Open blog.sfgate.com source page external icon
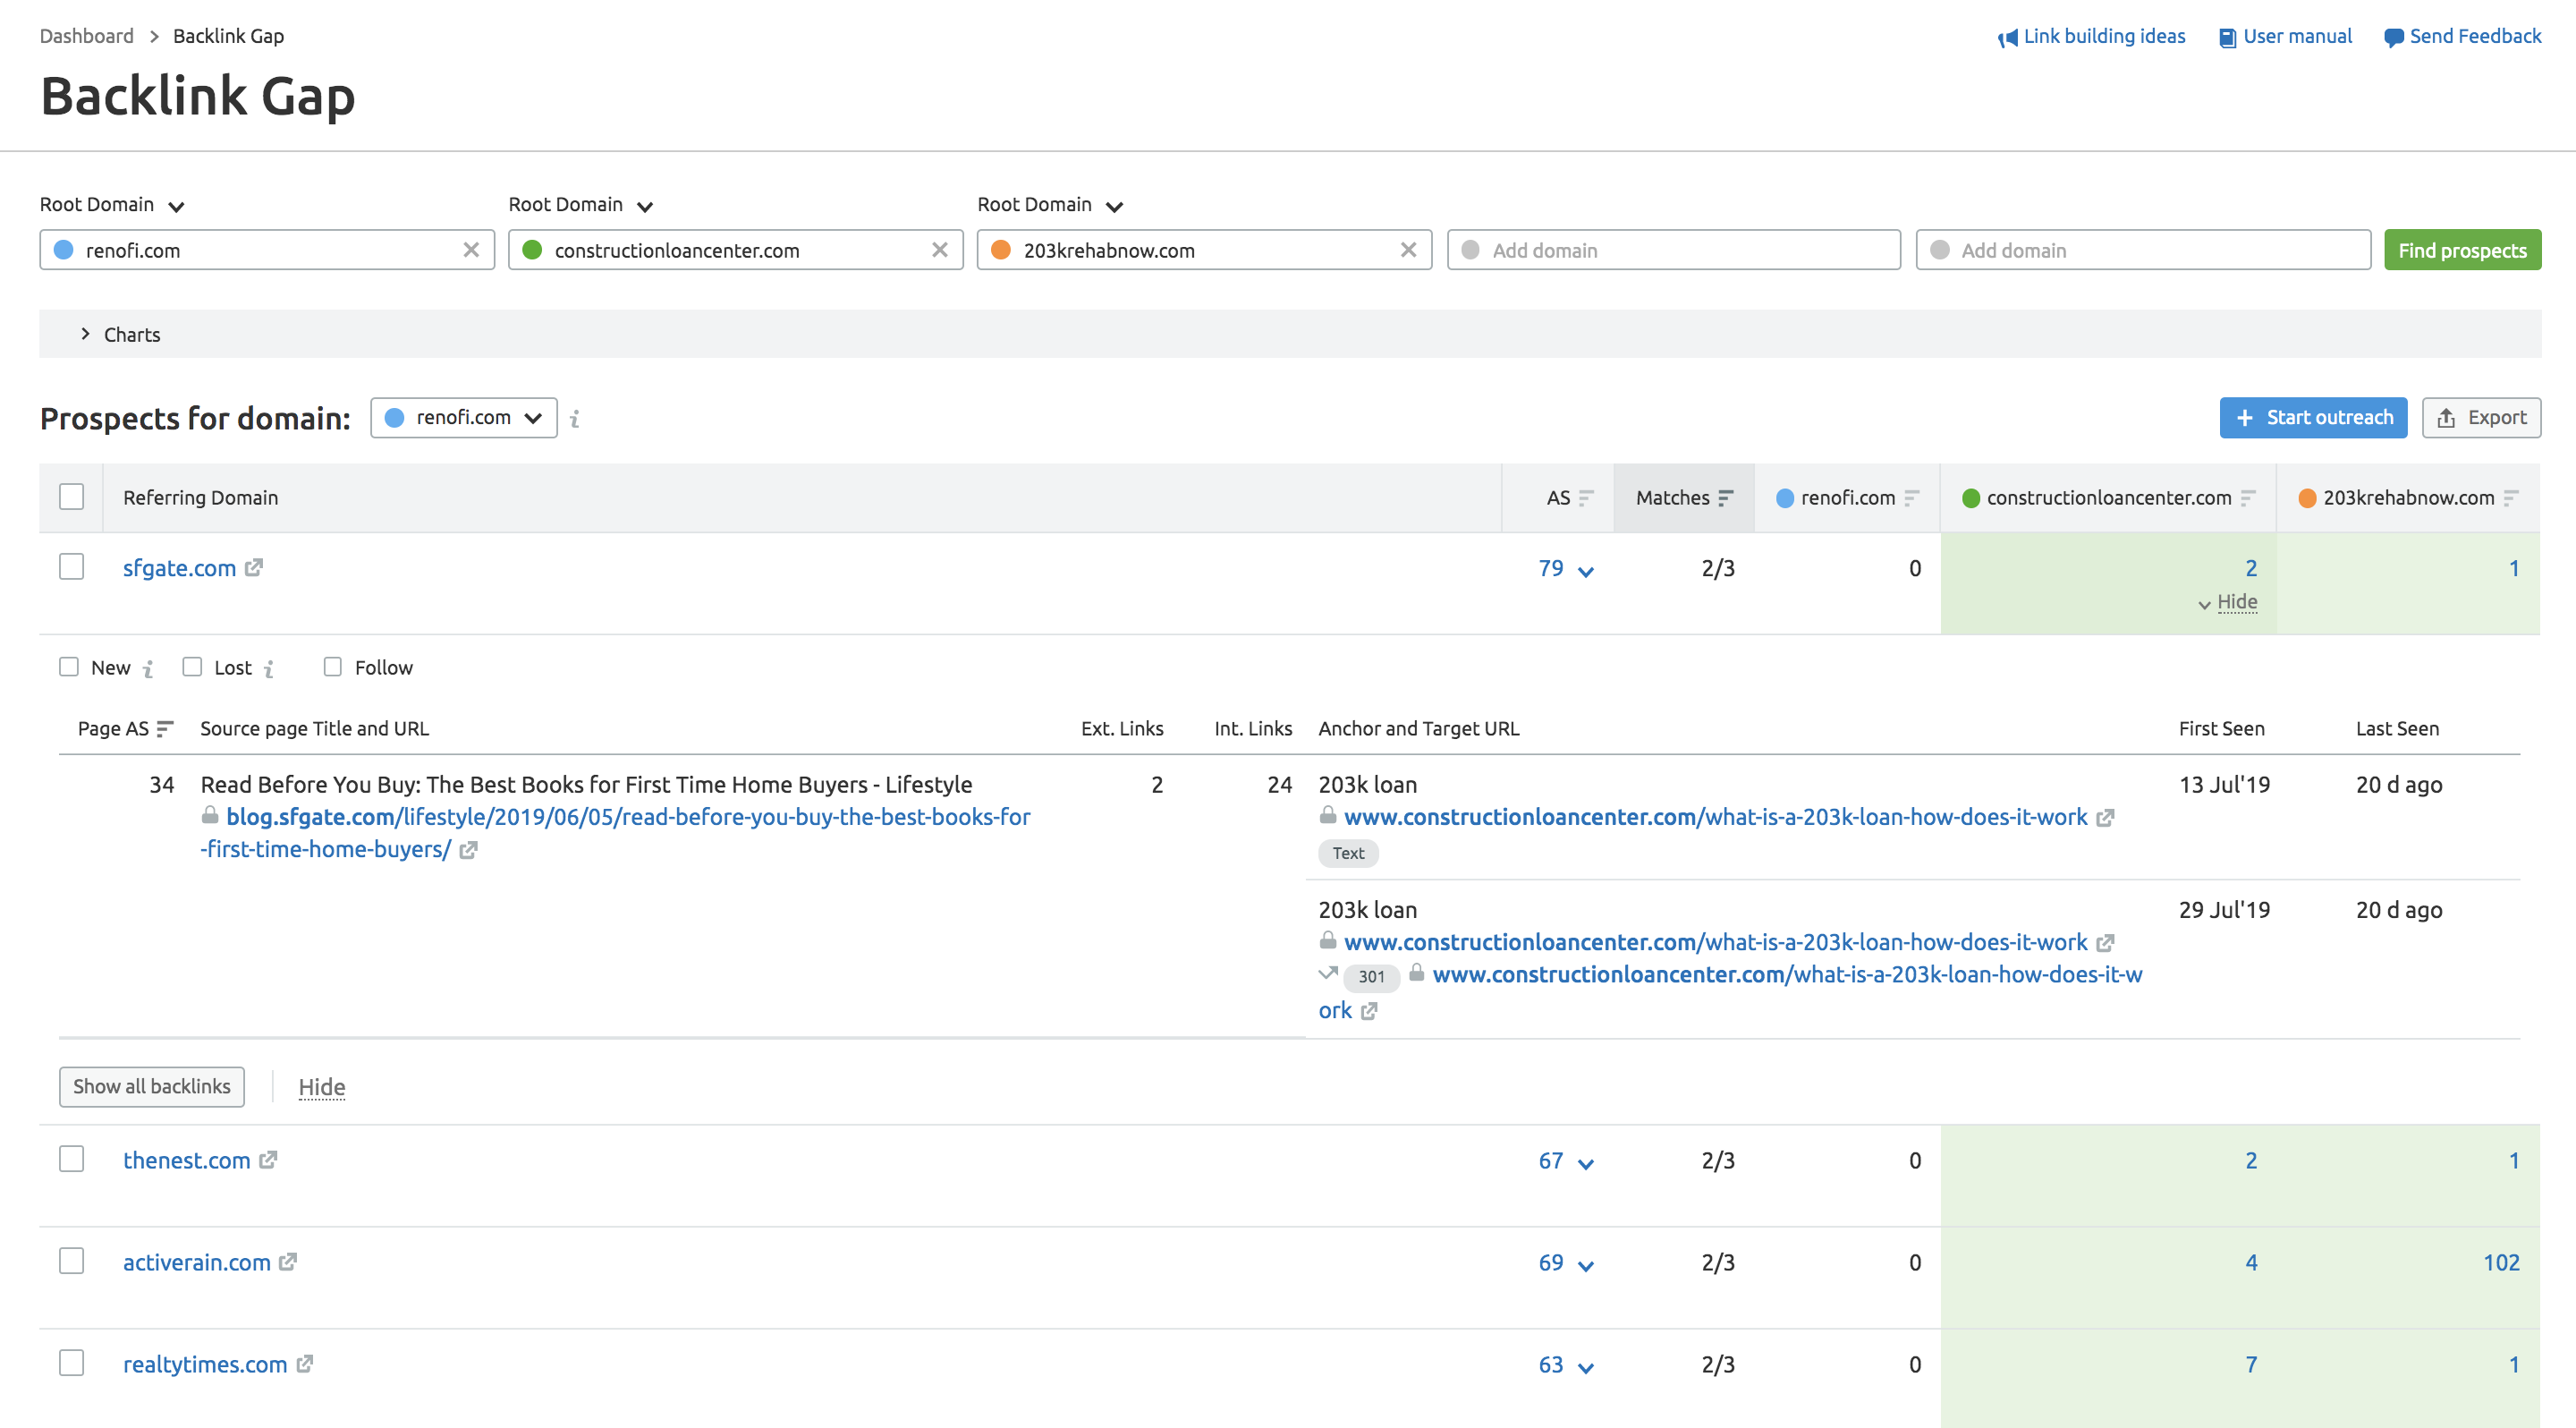This screenshot has height=1428, width=2576. click(x=468, y=850)
